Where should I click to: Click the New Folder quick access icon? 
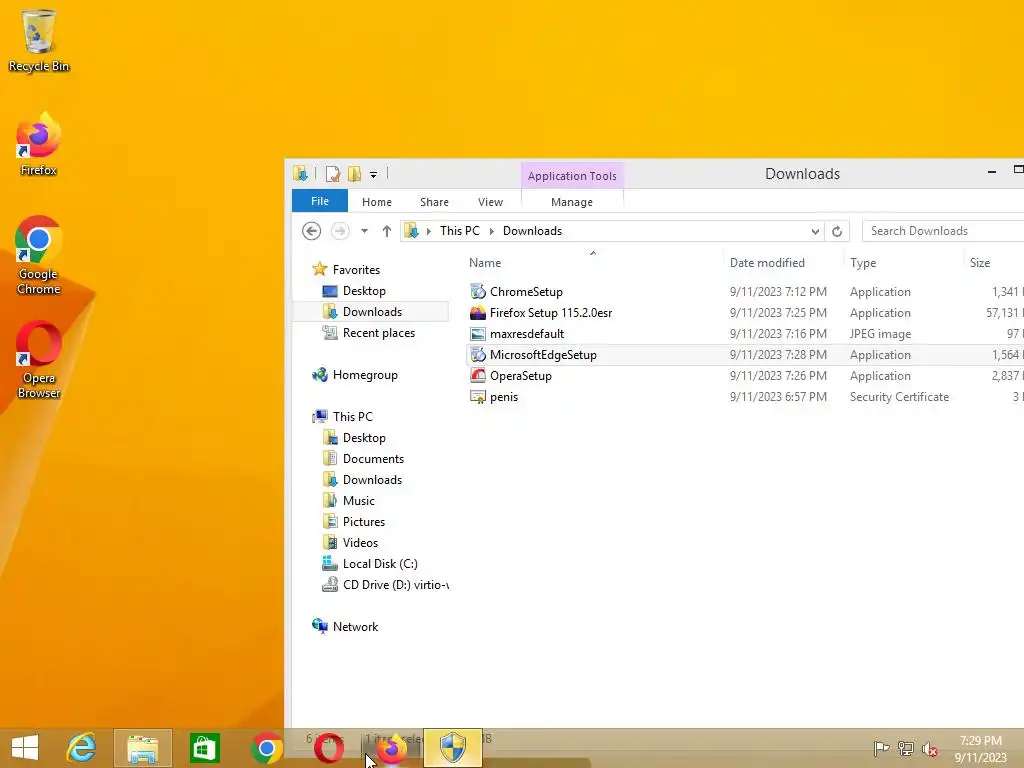(354, 174)
